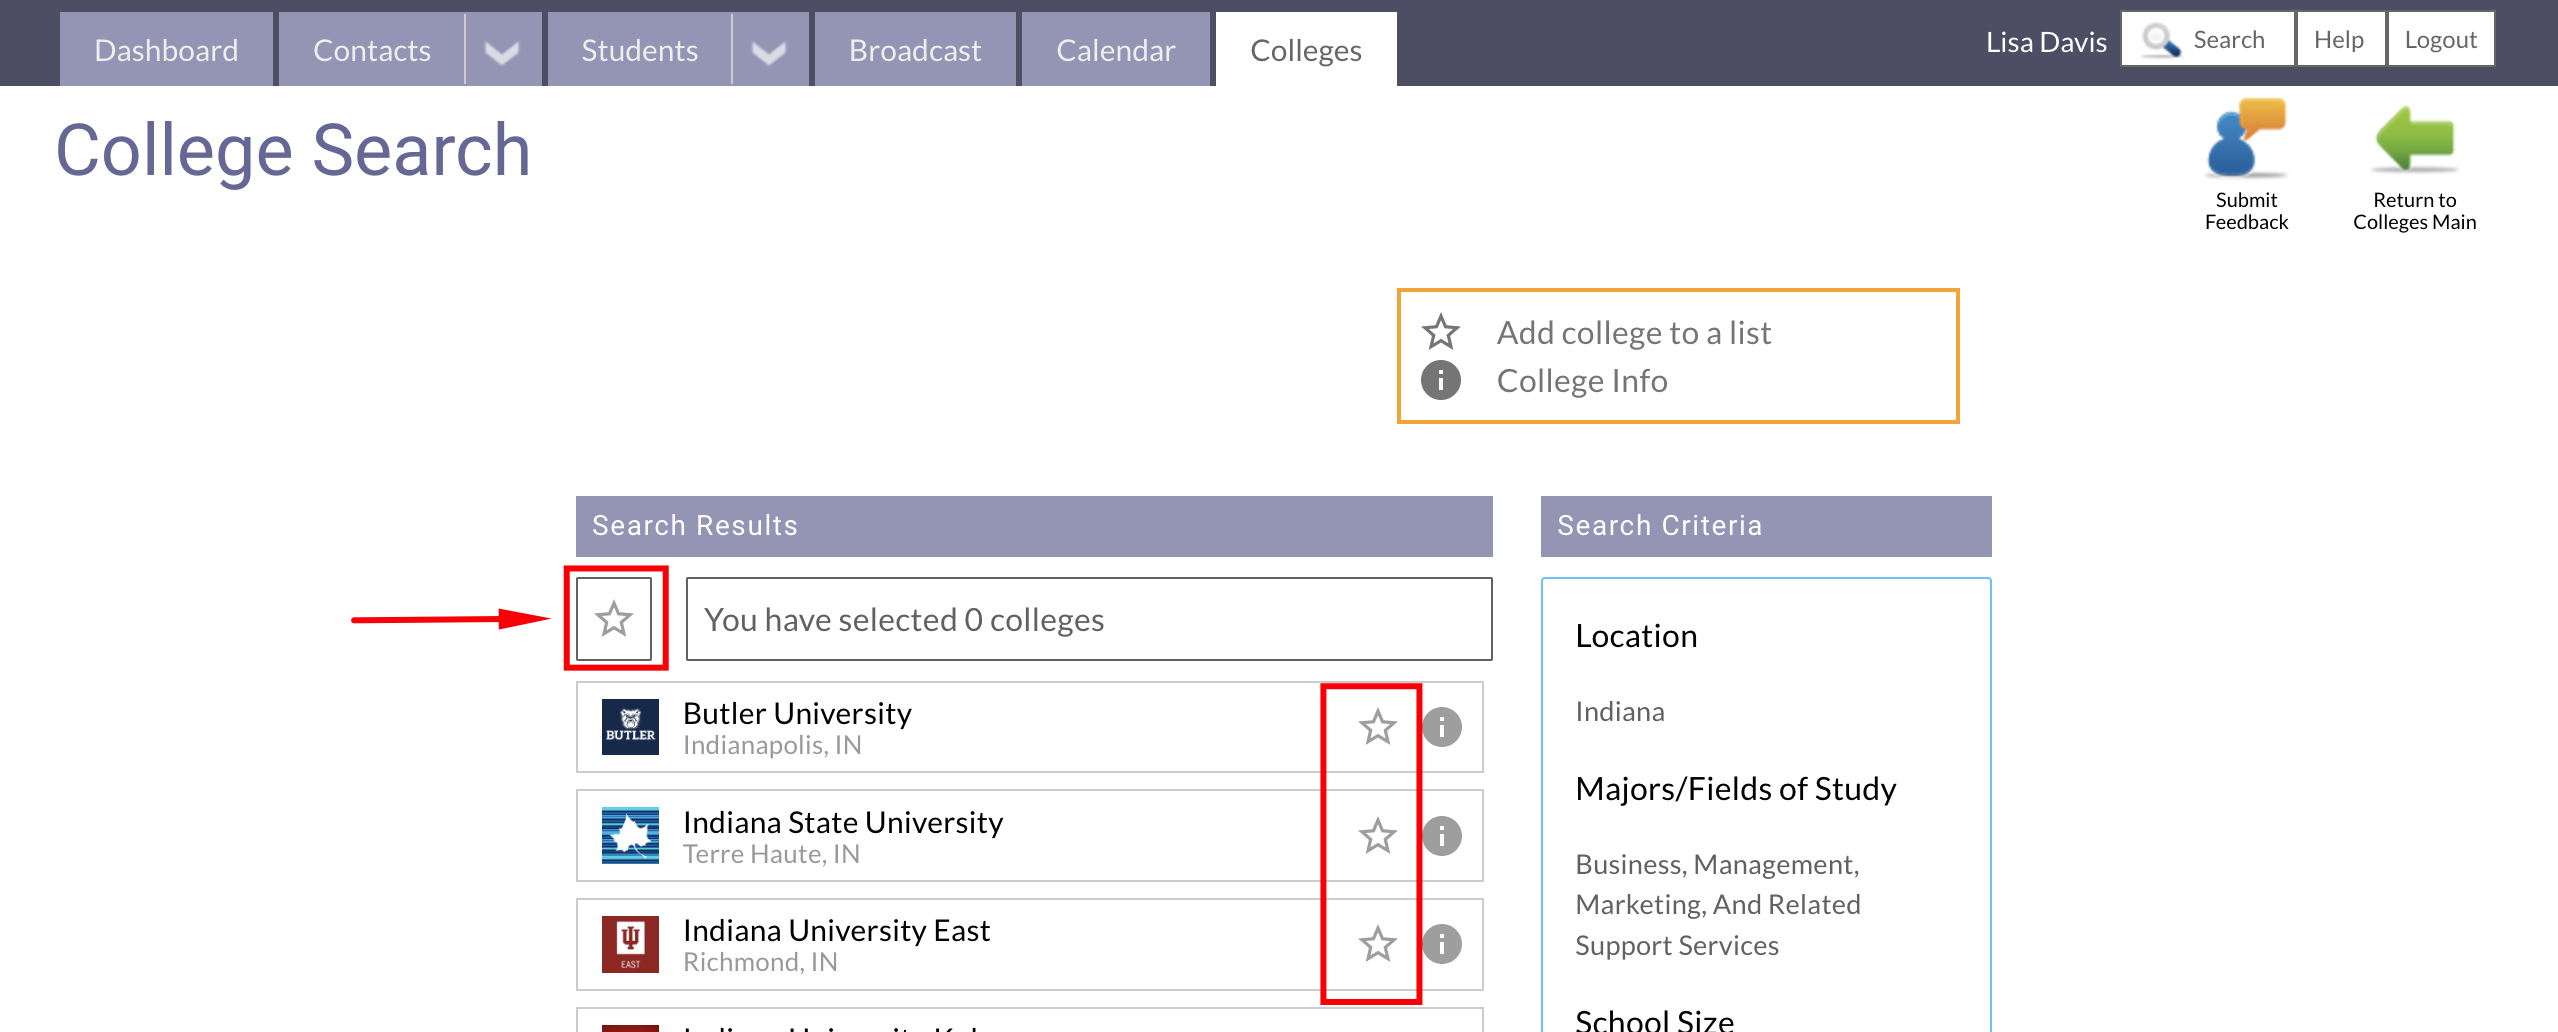
Task: Click the selected colleges count field
Action: click(x=1087, y=619)
